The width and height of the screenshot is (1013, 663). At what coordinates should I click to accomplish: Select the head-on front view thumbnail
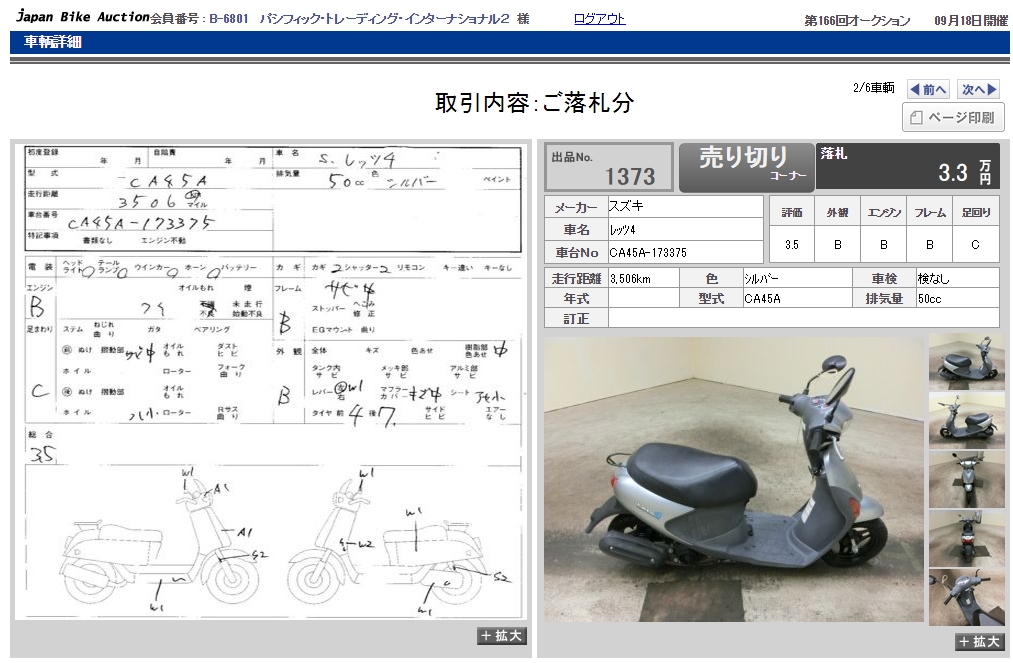966,479
